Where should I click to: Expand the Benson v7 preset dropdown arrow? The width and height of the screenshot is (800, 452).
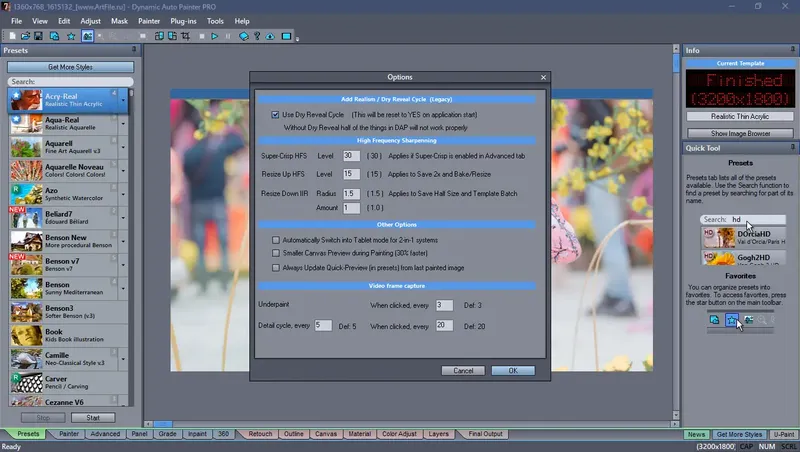point(123,265)
